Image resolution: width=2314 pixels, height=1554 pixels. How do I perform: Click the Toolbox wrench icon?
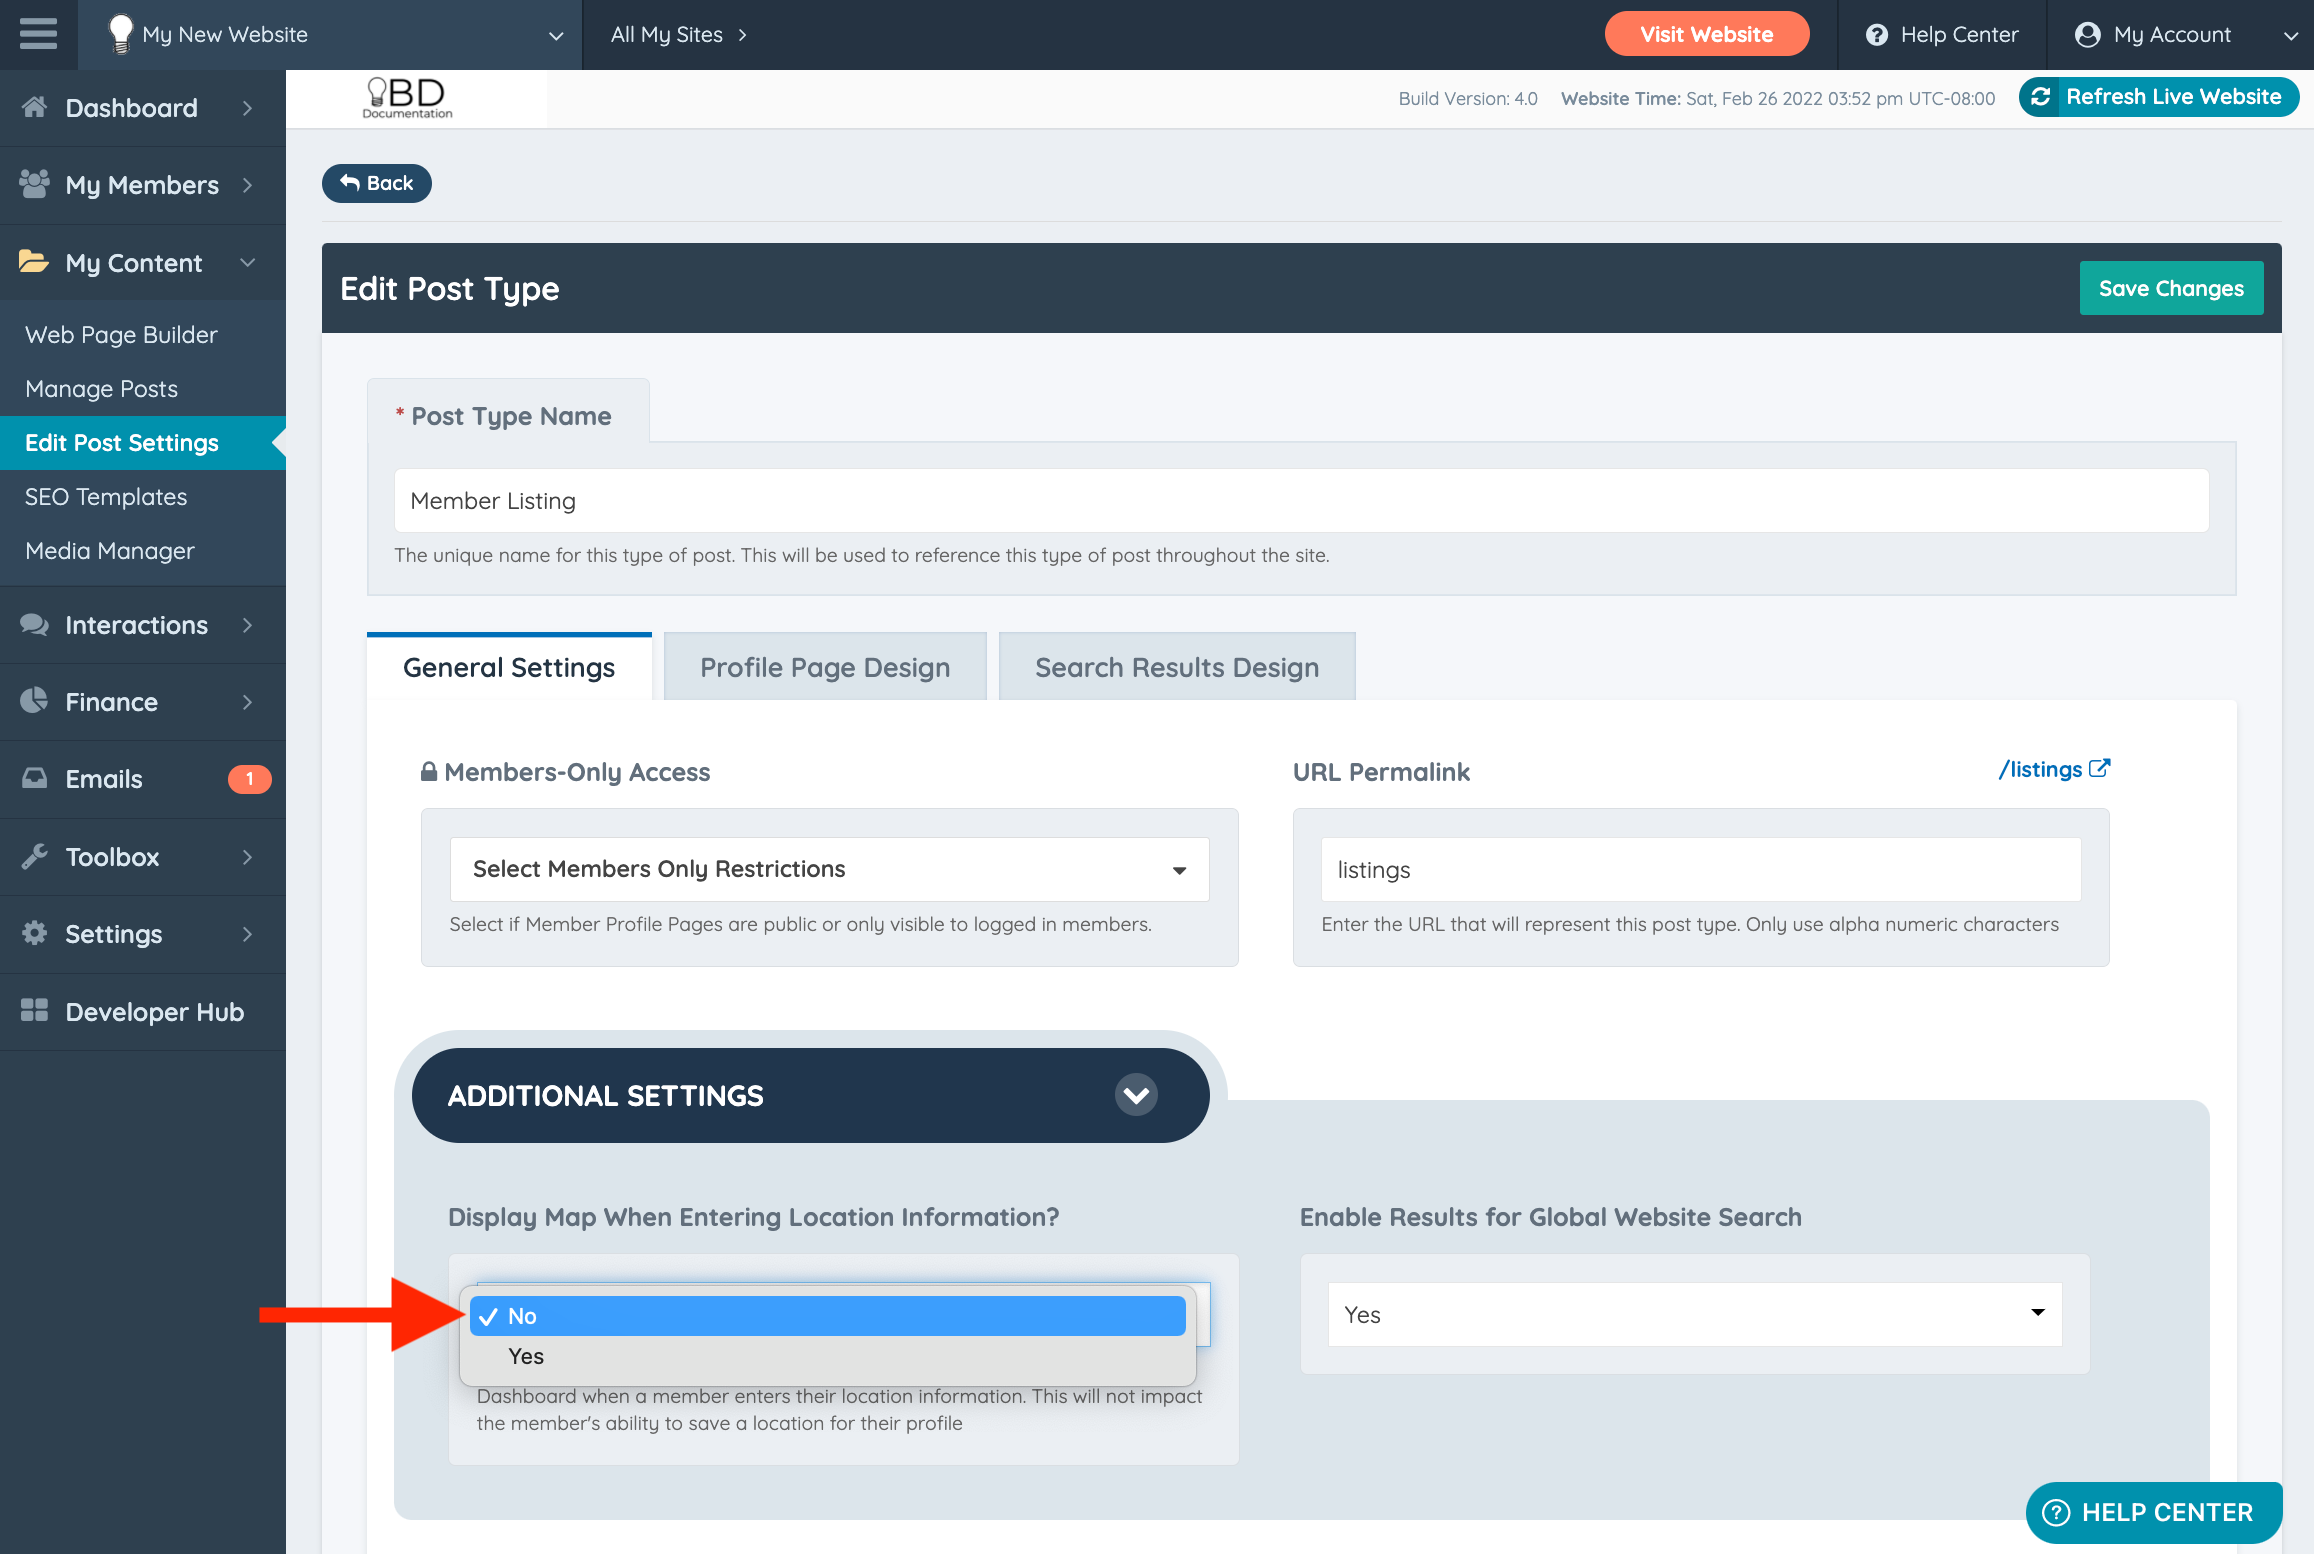tap(34, 856)
